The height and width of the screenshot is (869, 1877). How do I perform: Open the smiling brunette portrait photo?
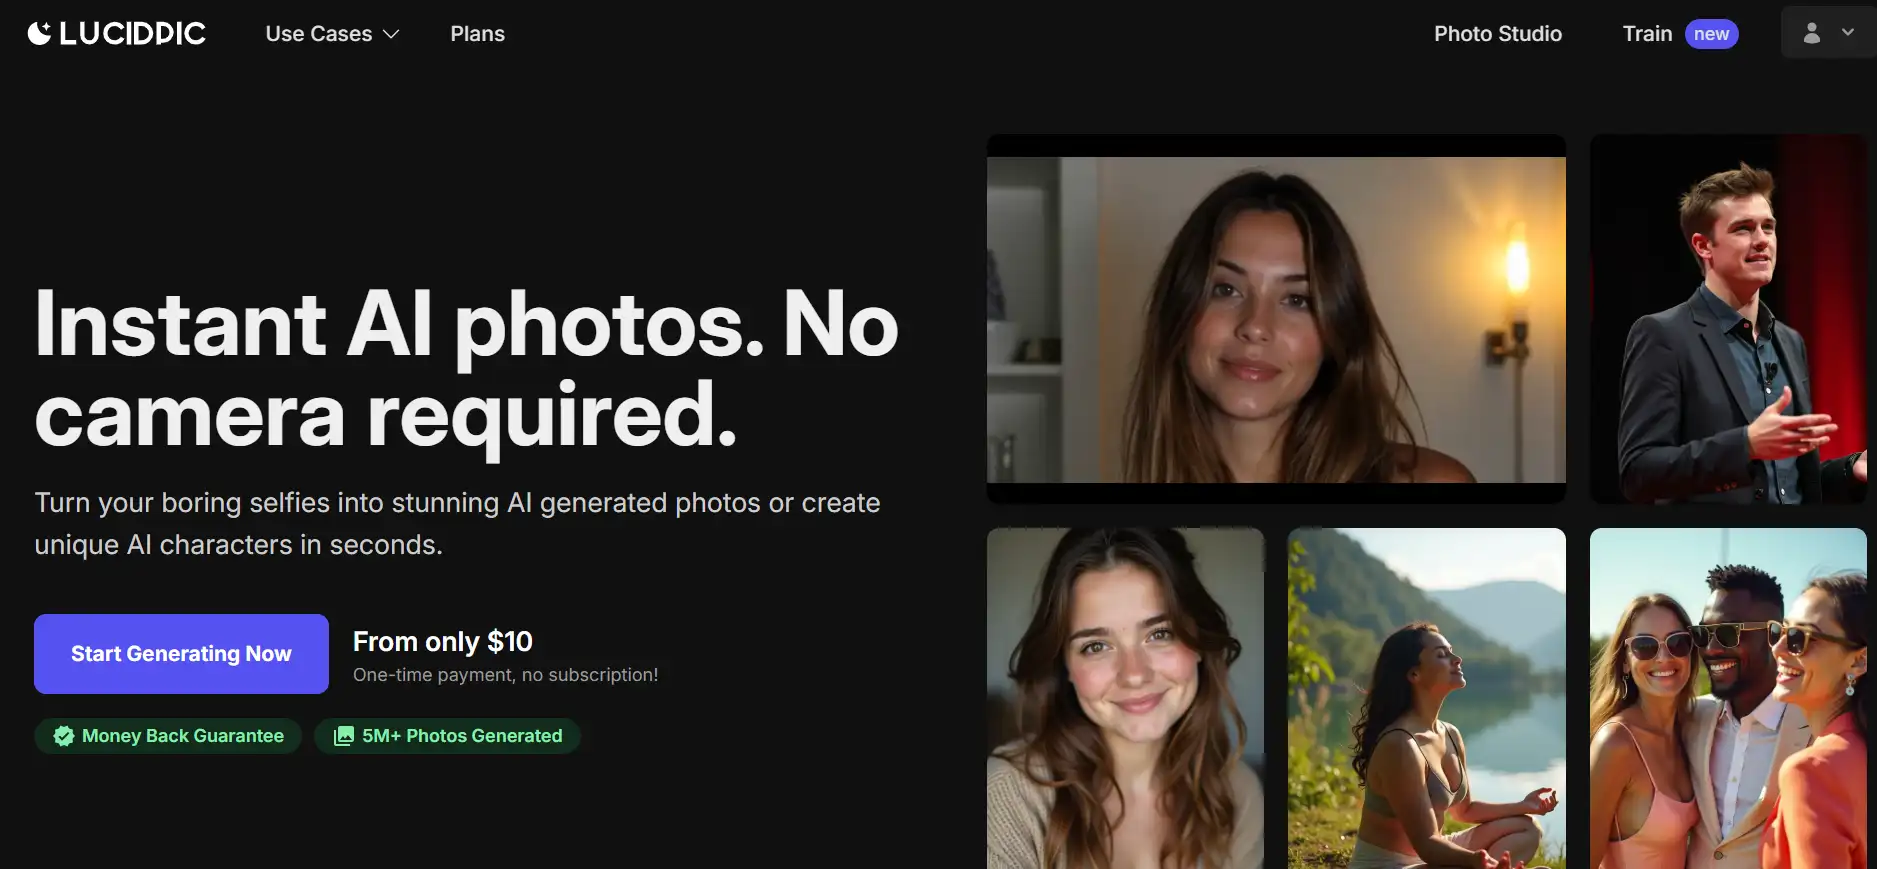(x=1125, y=698)
